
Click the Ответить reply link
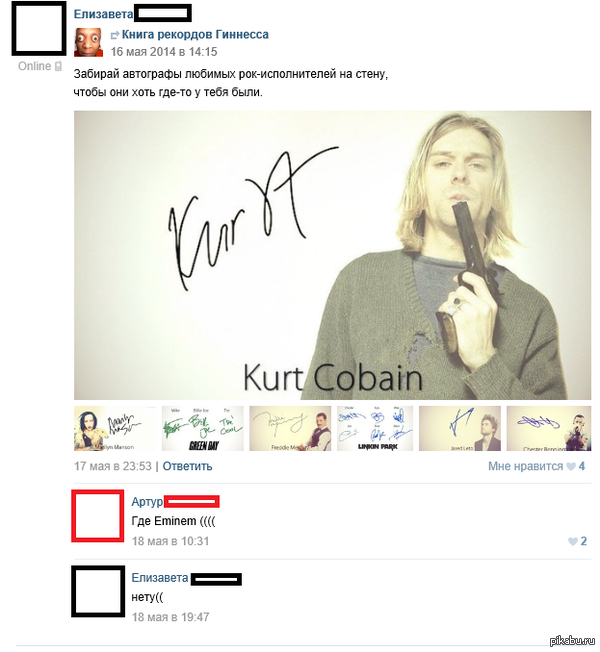(187, 466)
